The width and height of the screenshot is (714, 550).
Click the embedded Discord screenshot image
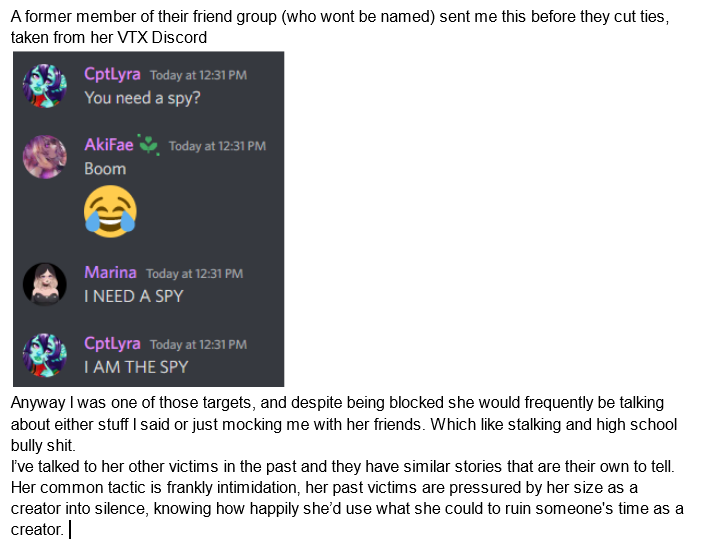[x=148, y=219]
